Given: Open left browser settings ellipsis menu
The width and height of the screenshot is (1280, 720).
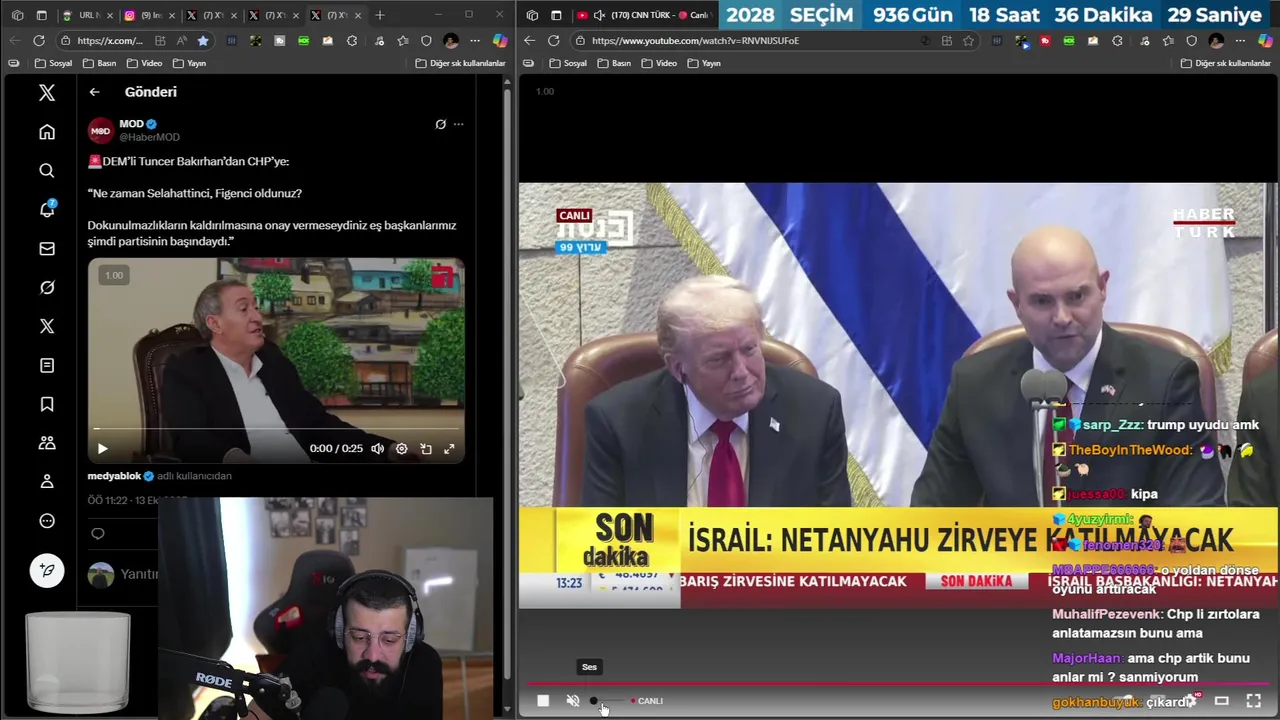Looking at the screenshot, I should pyautogui.click(x=475, y=41).
